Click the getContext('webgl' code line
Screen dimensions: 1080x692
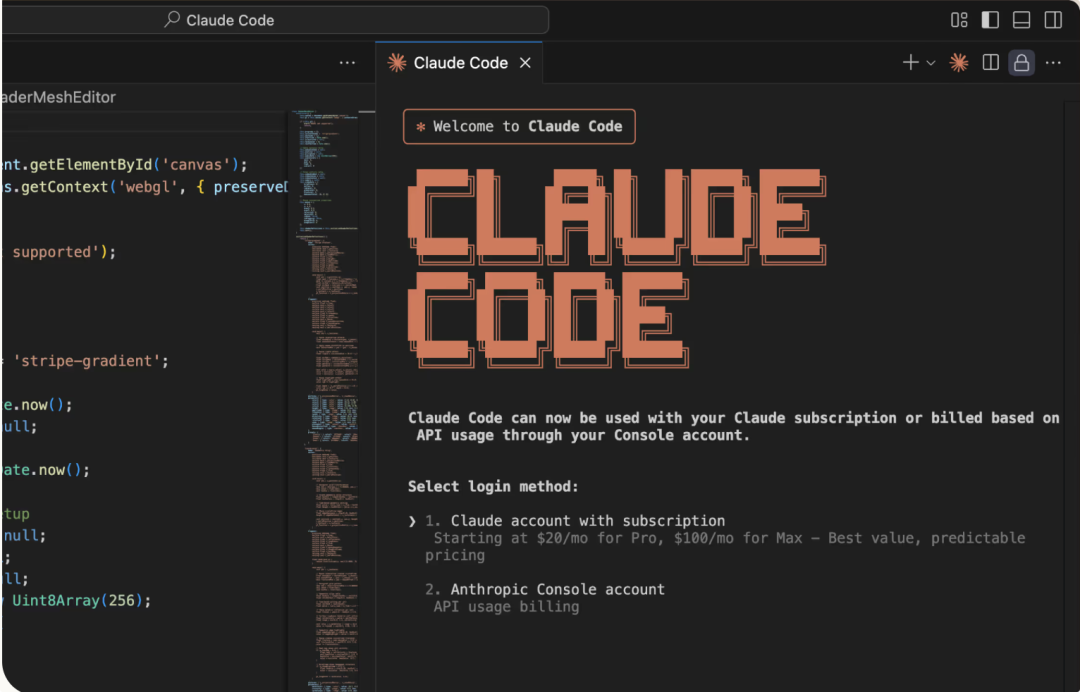point(145,187)
